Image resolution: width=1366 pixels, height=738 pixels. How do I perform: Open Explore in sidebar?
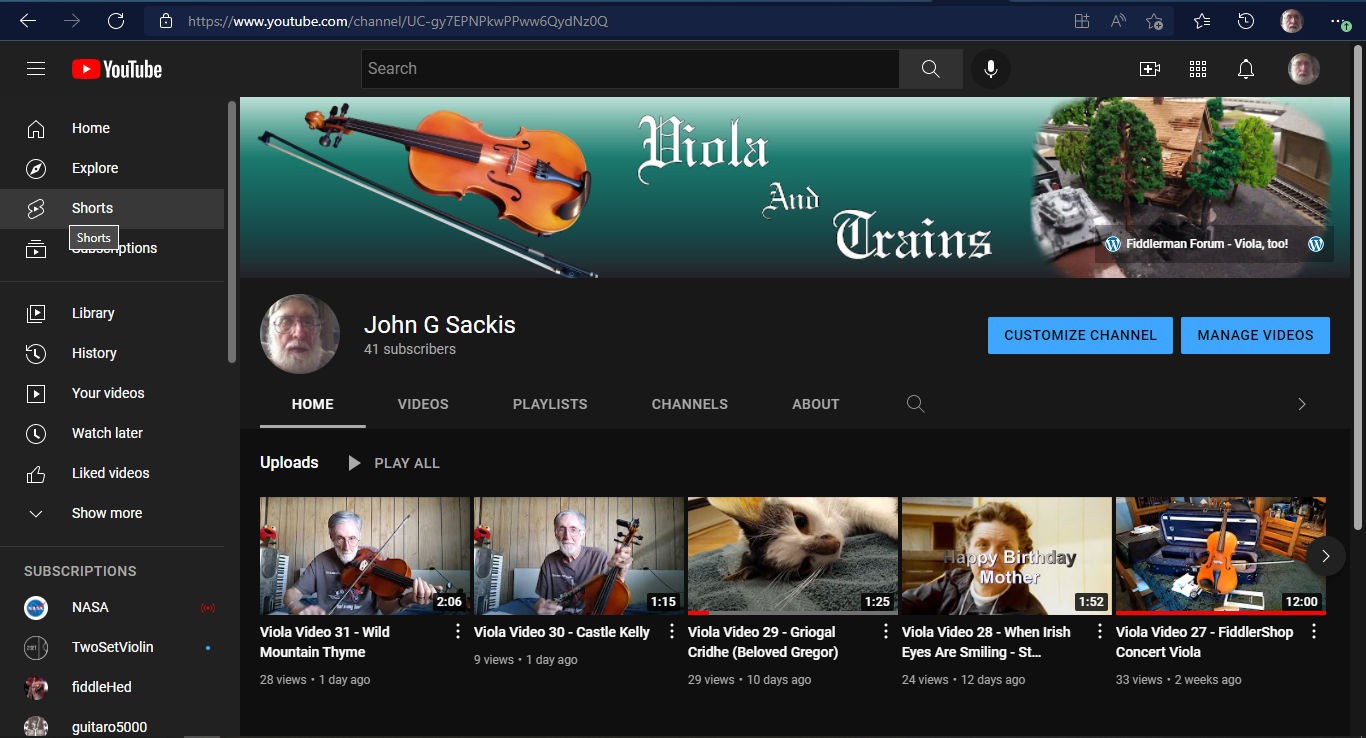coord(112,168)
